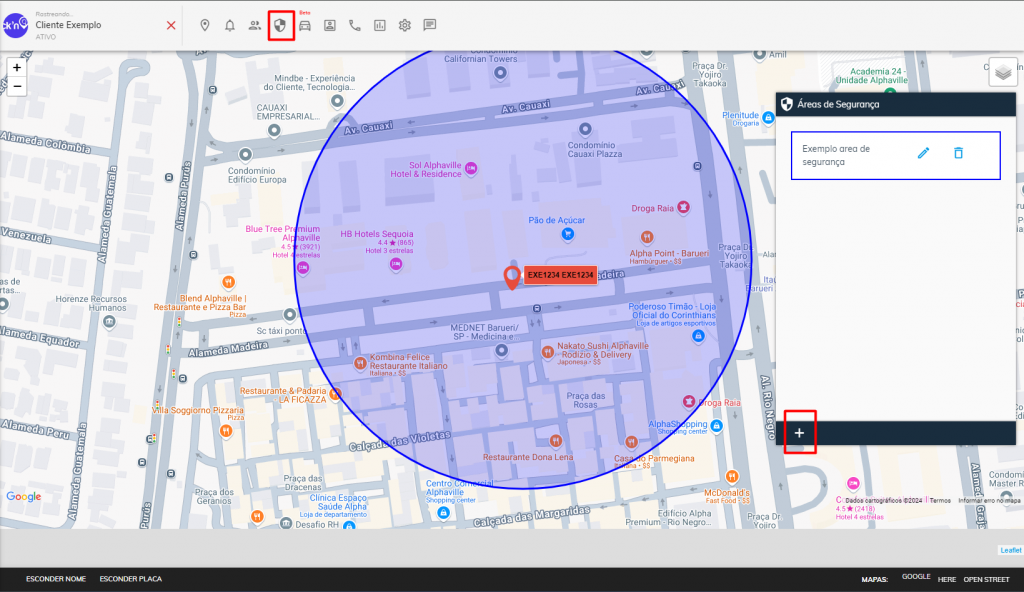The width and height of the screenshot is (1024, 592).
Task: Switch map provider to Open Street
Action: [x=987, y=580]
